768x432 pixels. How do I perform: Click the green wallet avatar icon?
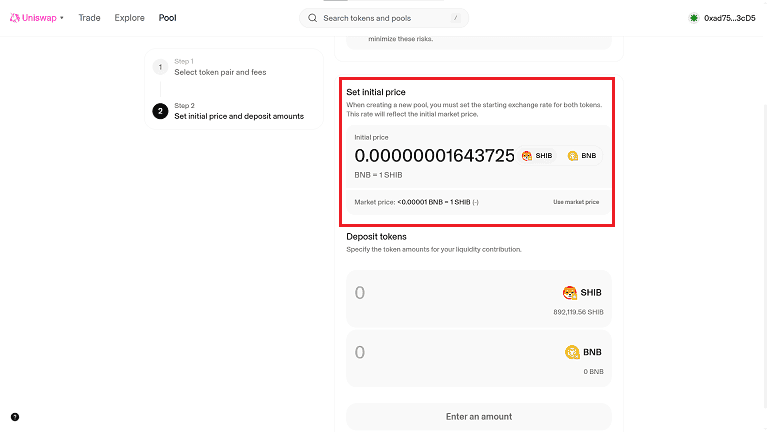coord(694,18)
